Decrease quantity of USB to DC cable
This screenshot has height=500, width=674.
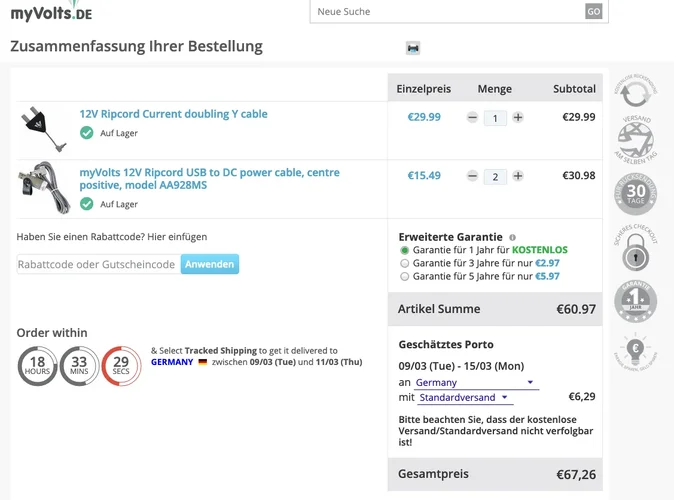coord(472,176)
